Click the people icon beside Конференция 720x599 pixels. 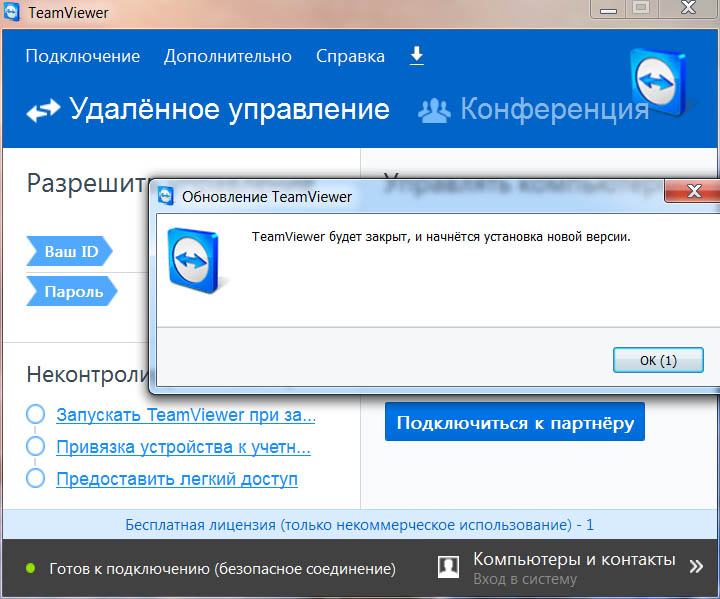click(x=434, y=111)
